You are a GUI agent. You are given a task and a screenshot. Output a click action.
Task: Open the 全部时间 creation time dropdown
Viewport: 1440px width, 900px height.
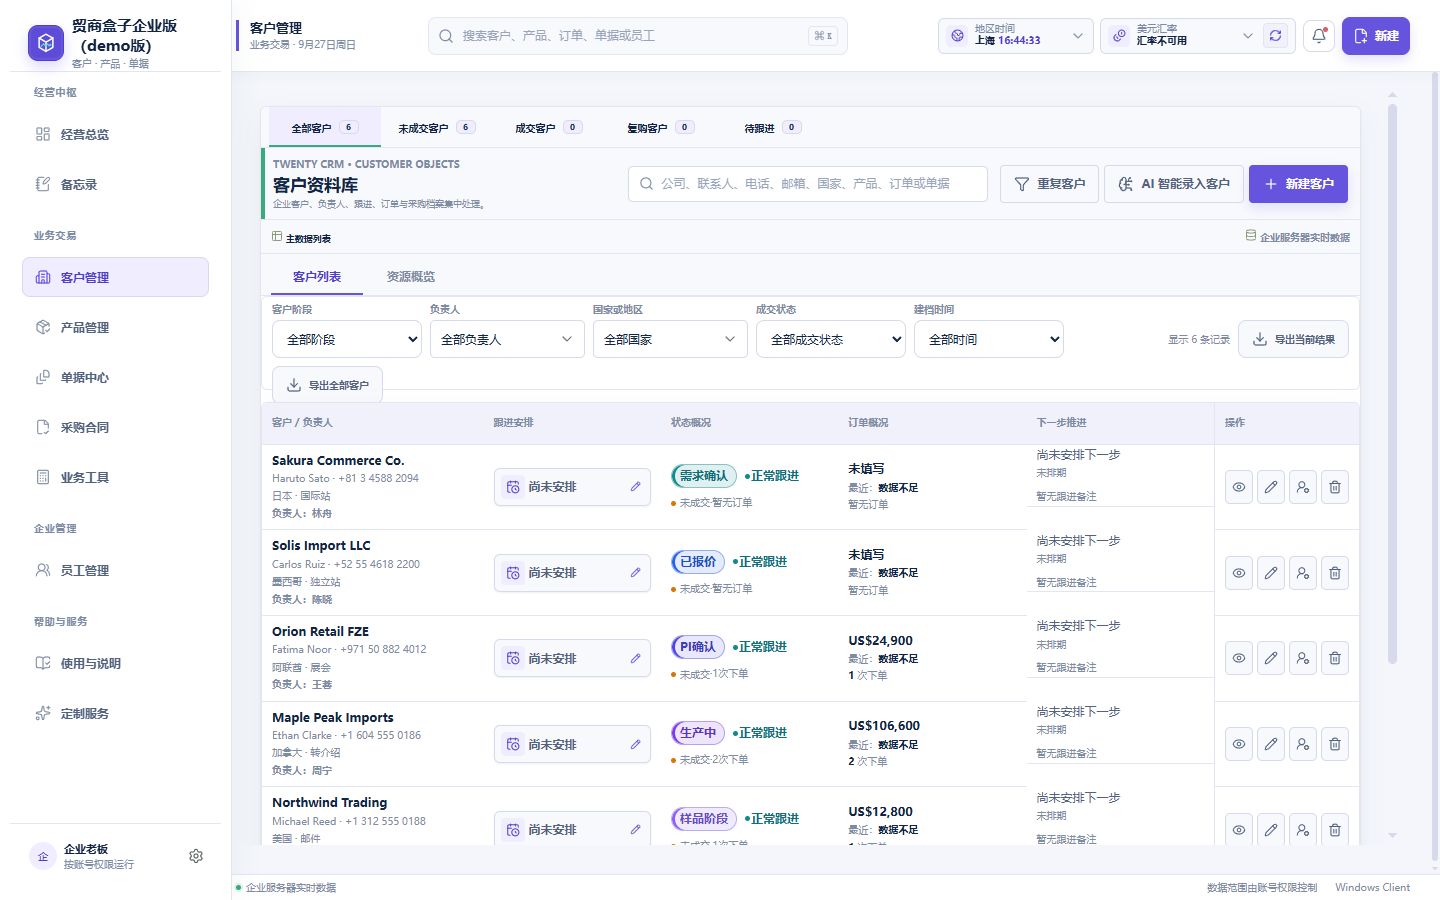(989, 339)
